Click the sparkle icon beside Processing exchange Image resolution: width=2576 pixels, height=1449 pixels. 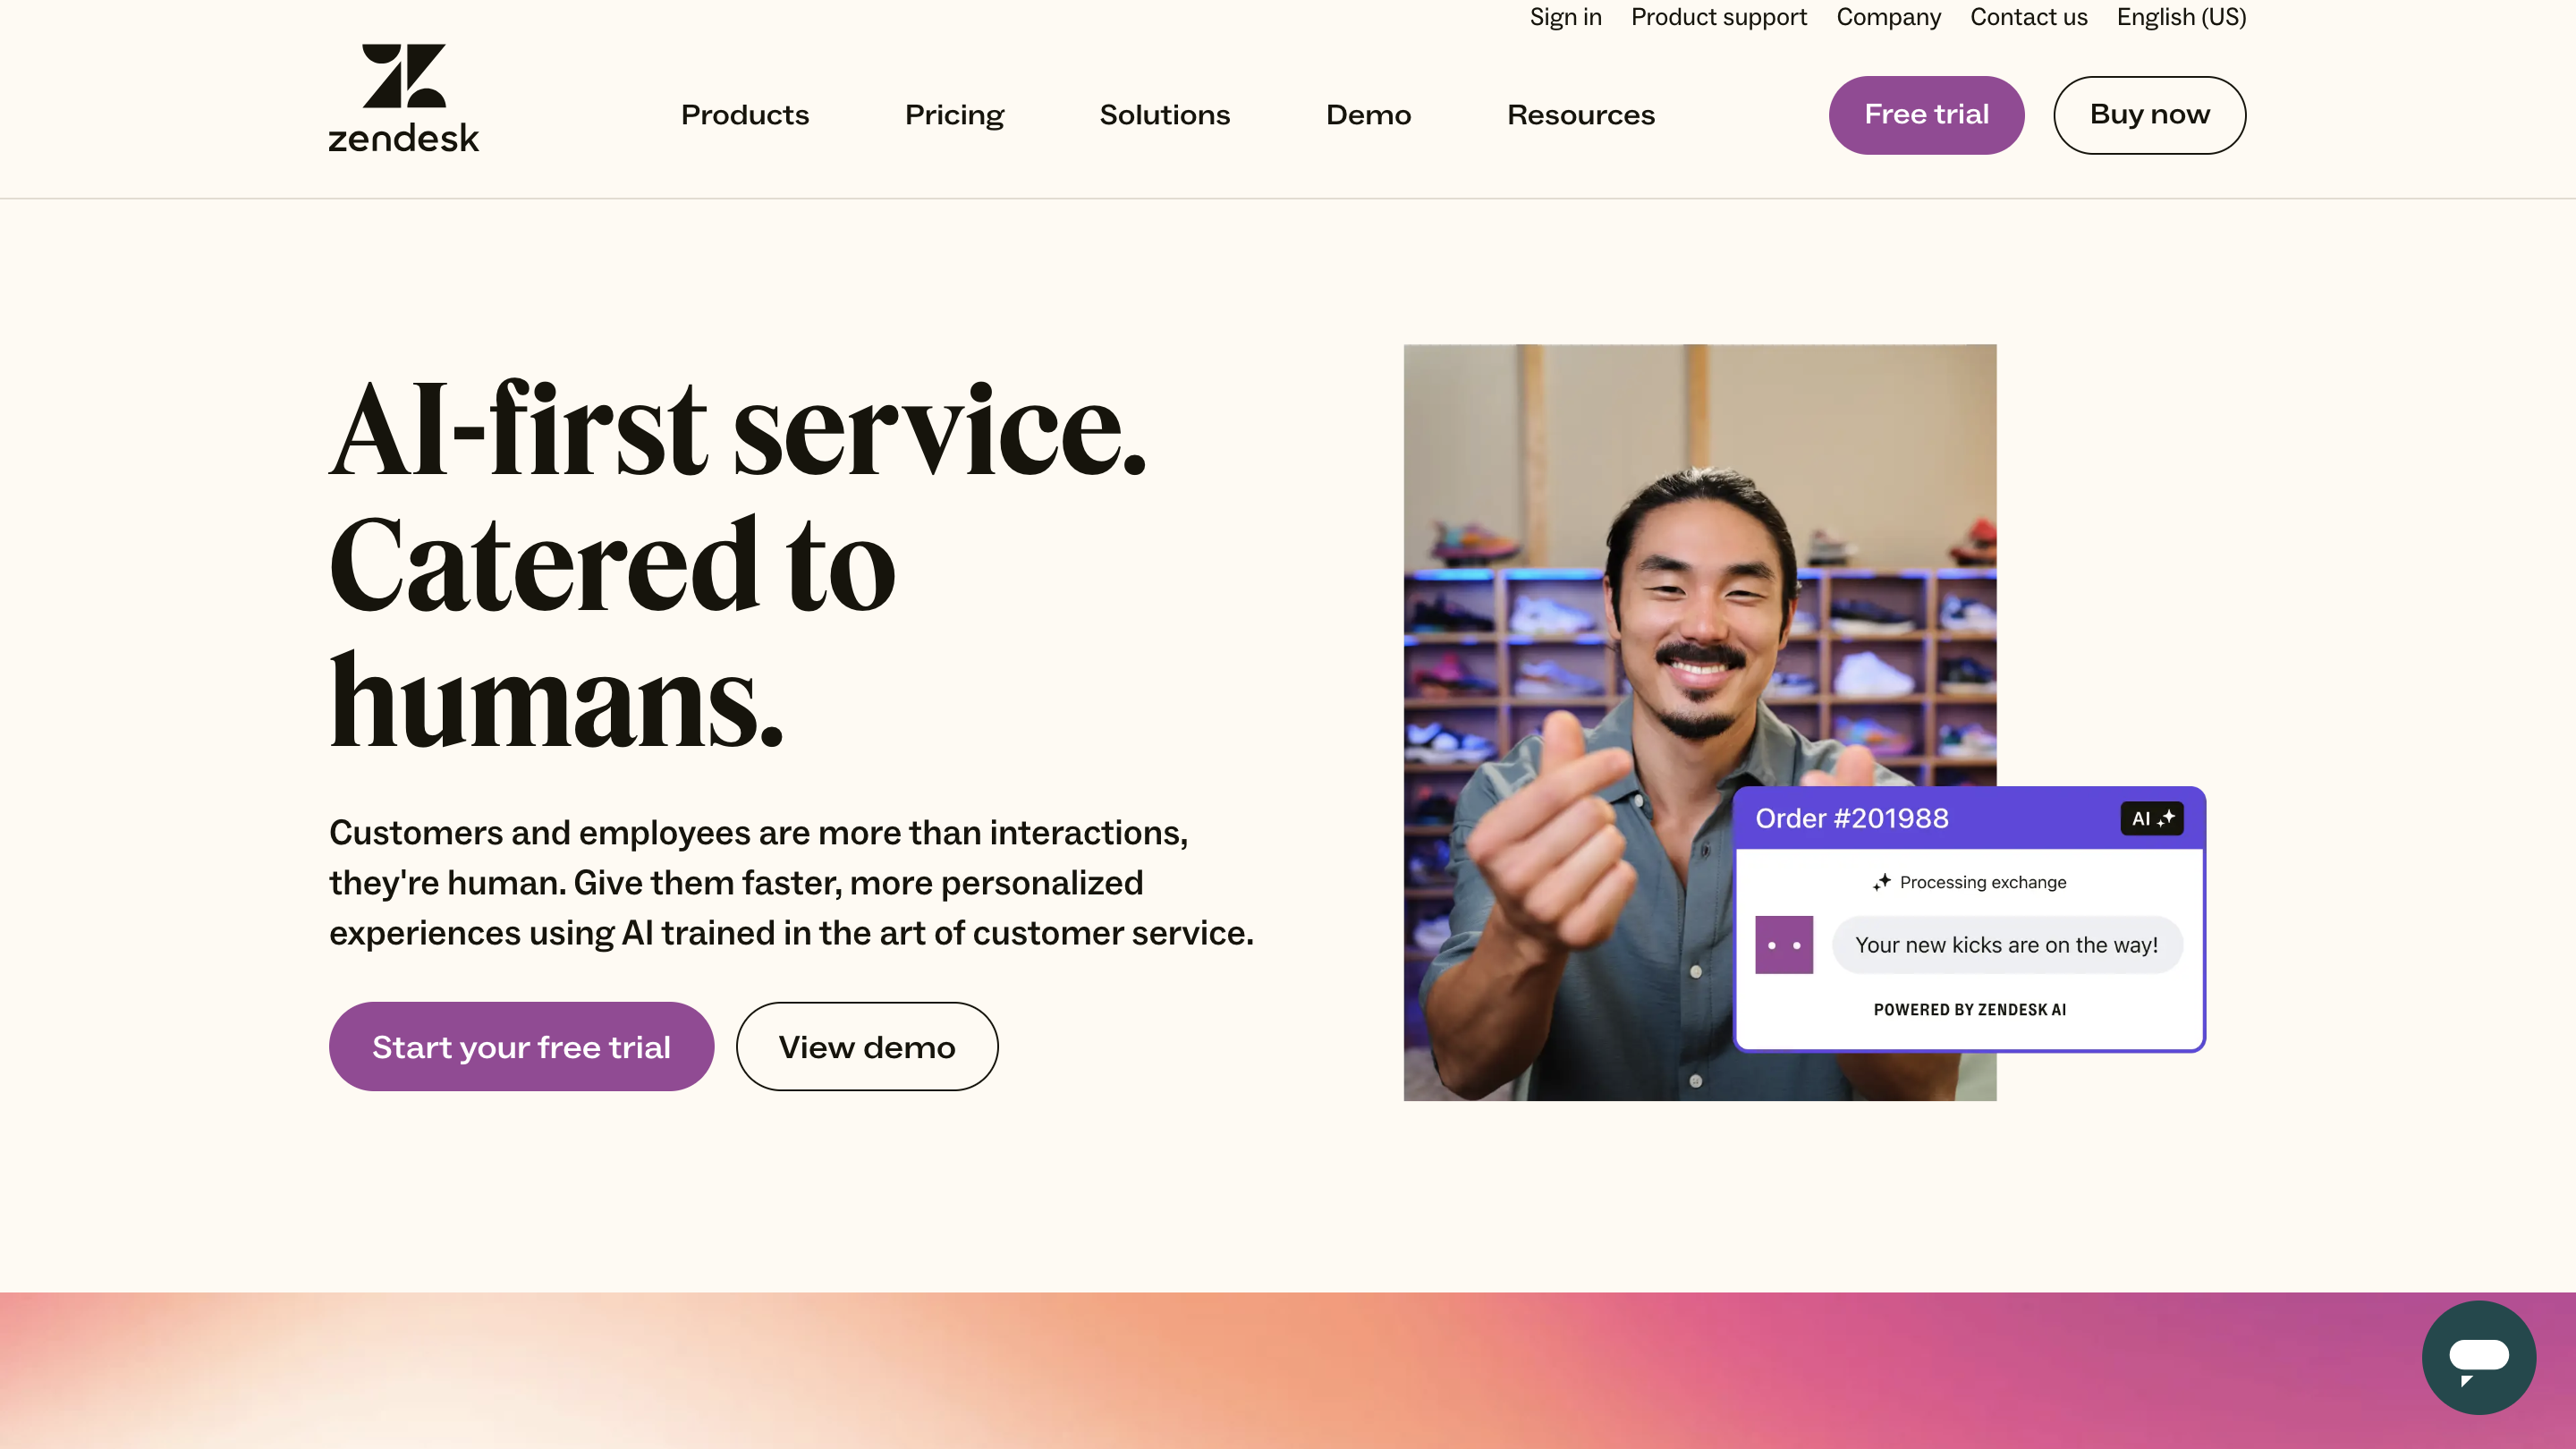(1881, 882)
